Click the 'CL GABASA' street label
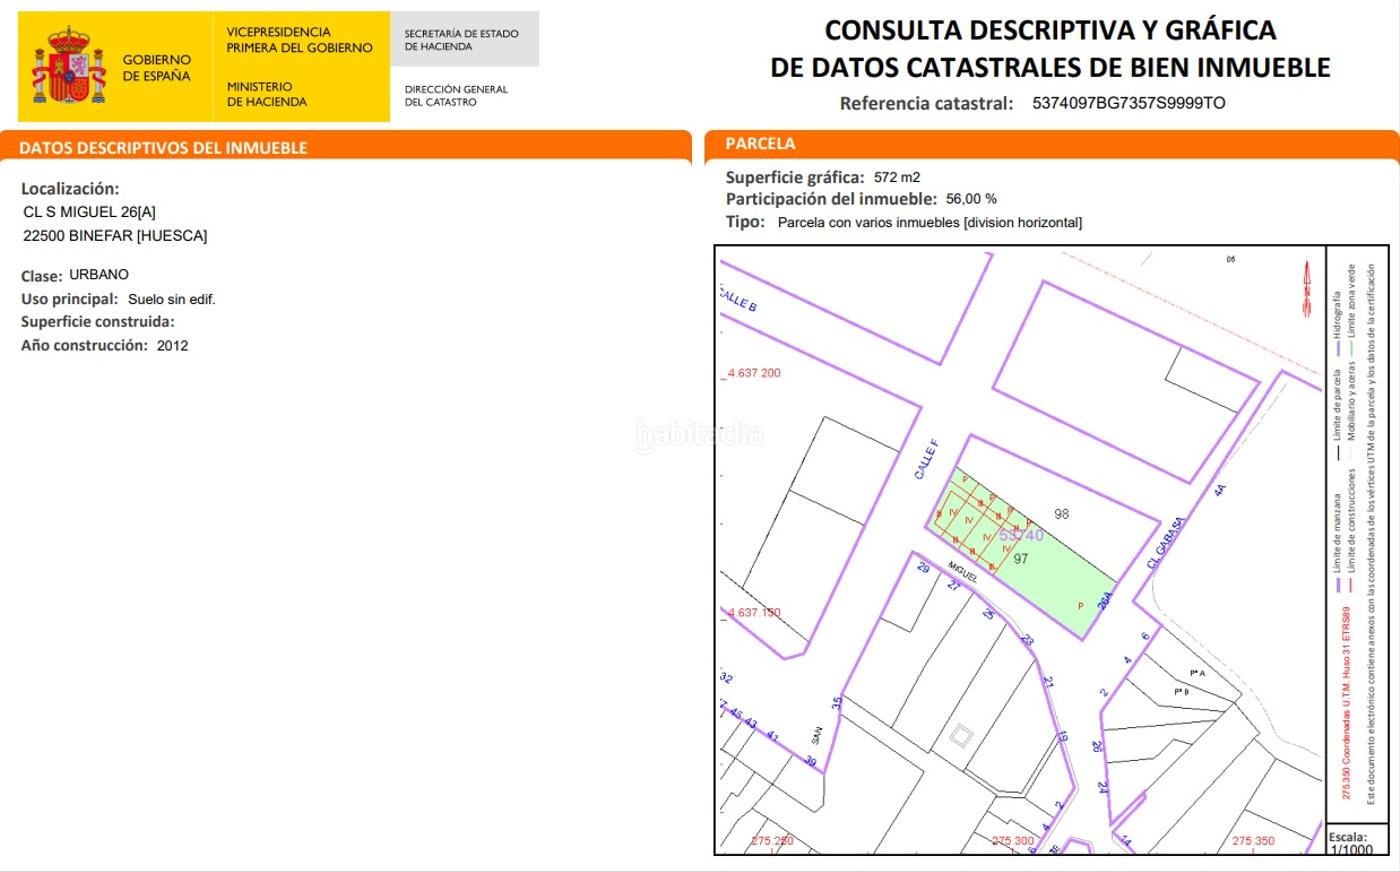Screen dimensions: 1400x872 click(x=1165, y=543)
